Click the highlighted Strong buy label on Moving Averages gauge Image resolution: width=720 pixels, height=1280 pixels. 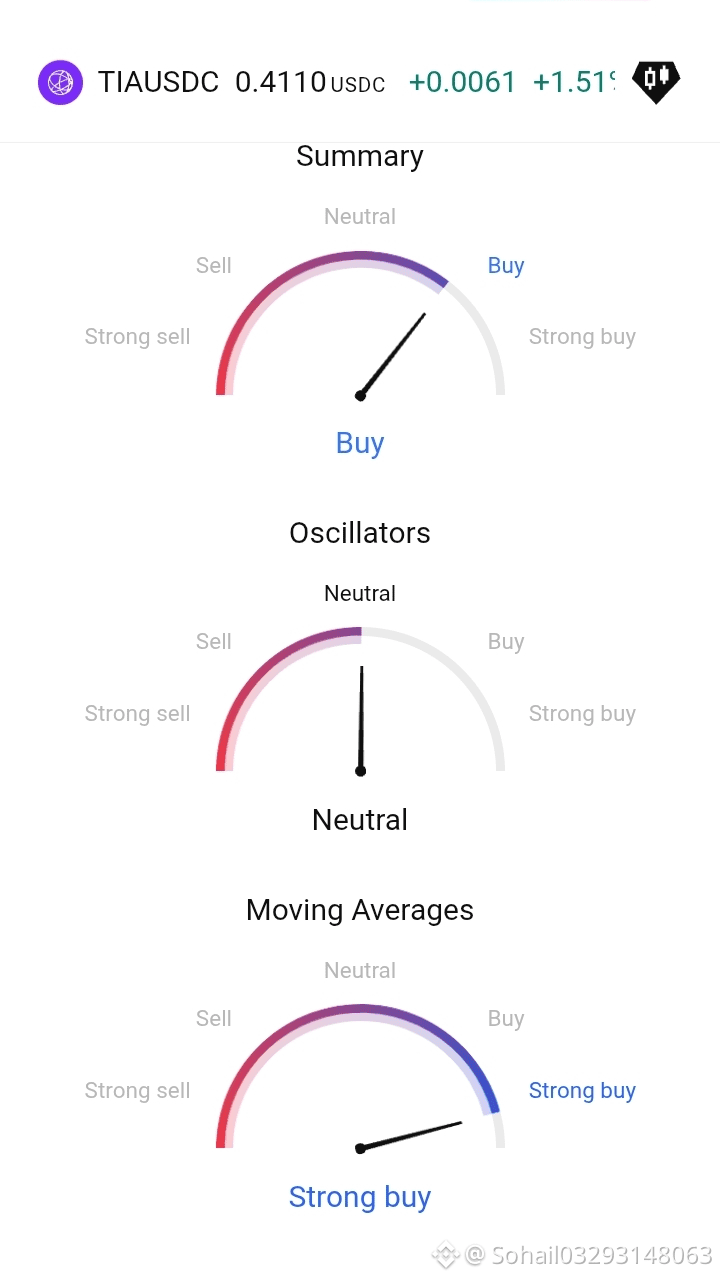tap(582, 1091)
